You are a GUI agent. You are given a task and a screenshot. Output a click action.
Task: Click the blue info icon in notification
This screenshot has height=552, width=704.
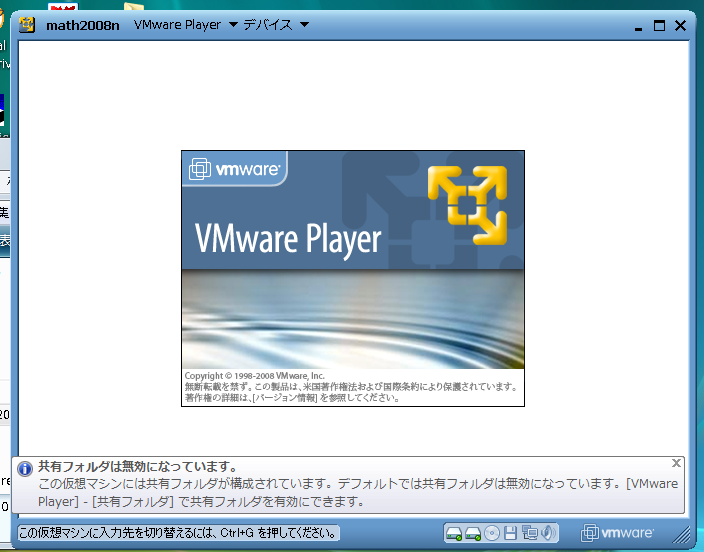[25, 469]
